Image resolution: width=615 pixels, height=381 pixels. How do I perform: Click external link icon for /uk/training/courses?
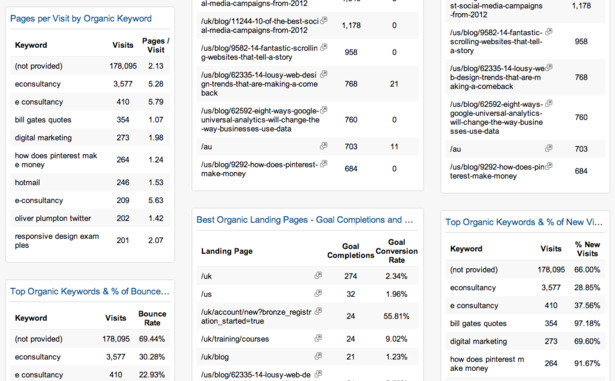318,338
